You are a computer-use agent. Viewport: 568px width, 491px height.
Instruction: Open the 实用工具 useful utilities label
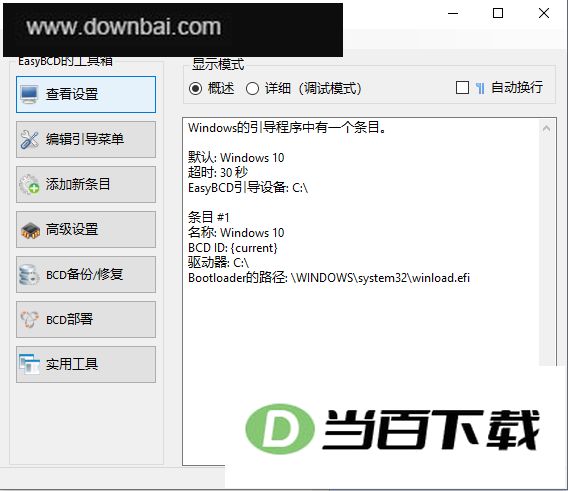pos(72,364)
